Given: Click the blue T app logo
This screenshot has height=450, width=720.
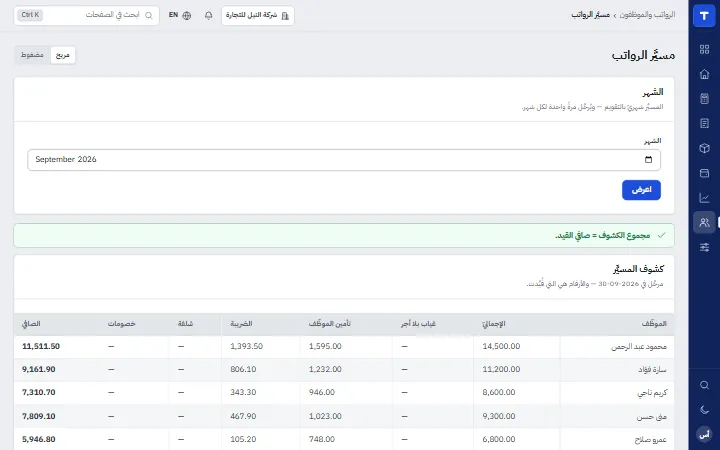Looking at the screenshot, I should point(704,16).
